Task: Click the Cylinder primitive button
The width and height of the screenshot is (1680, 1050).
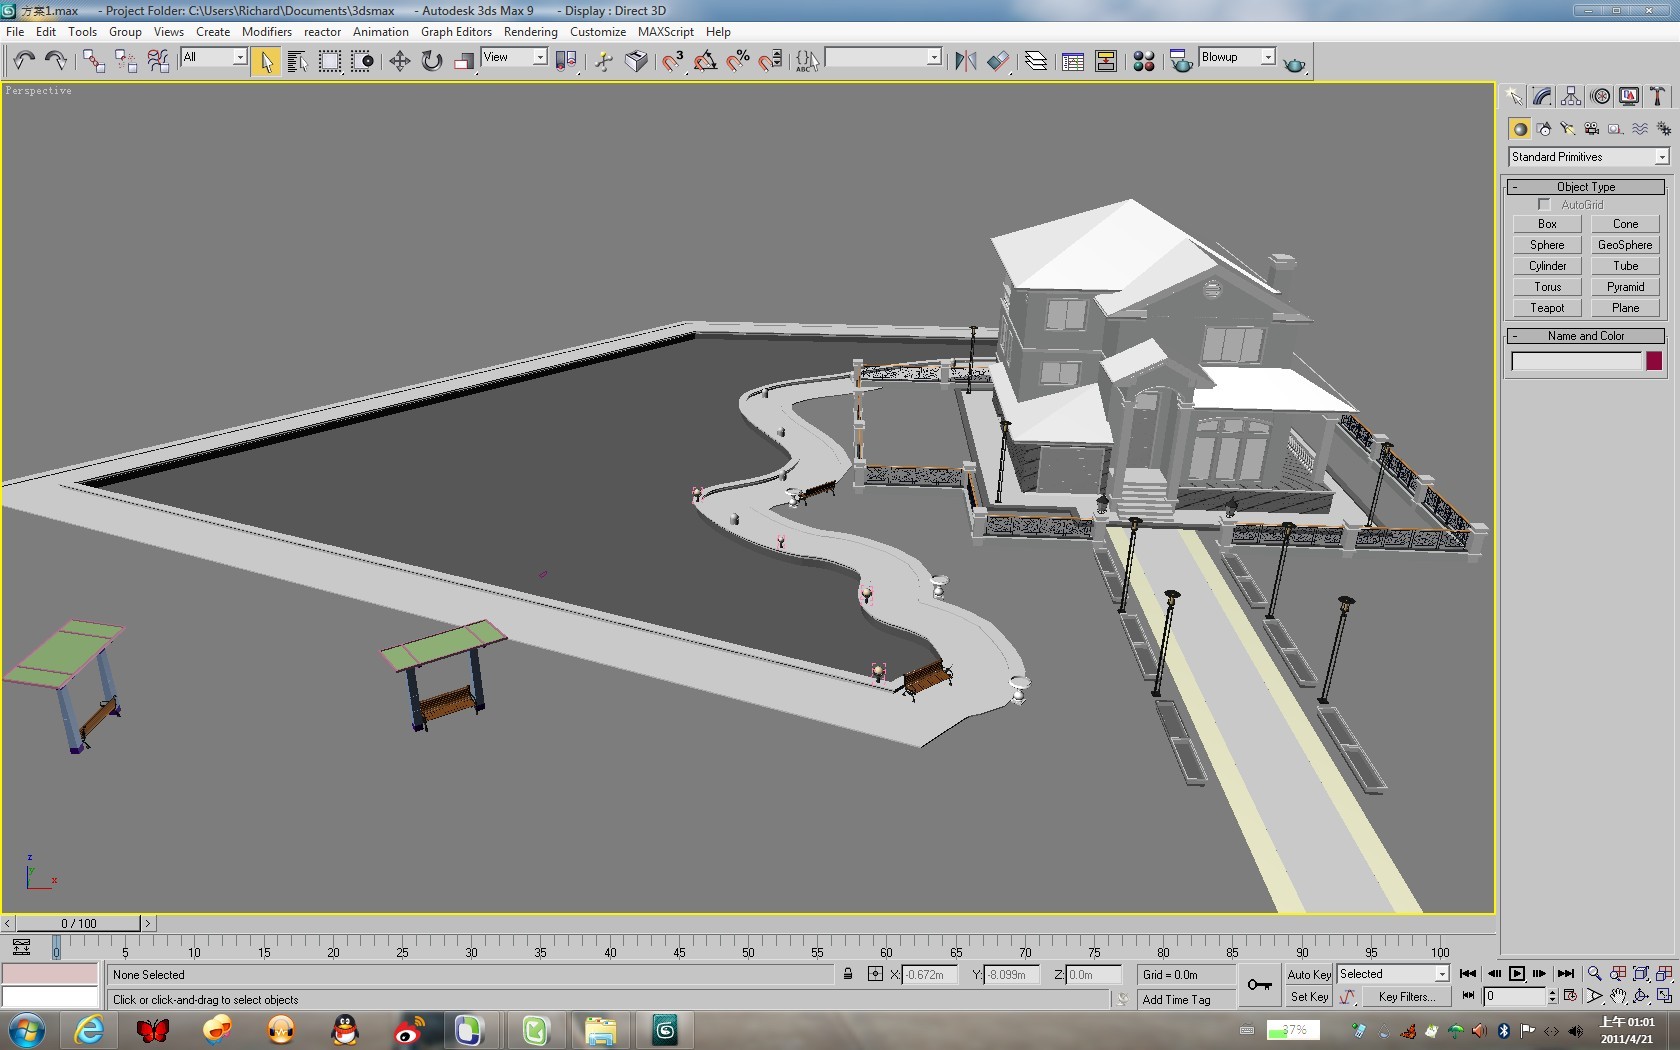Action: coord(1547,266)
